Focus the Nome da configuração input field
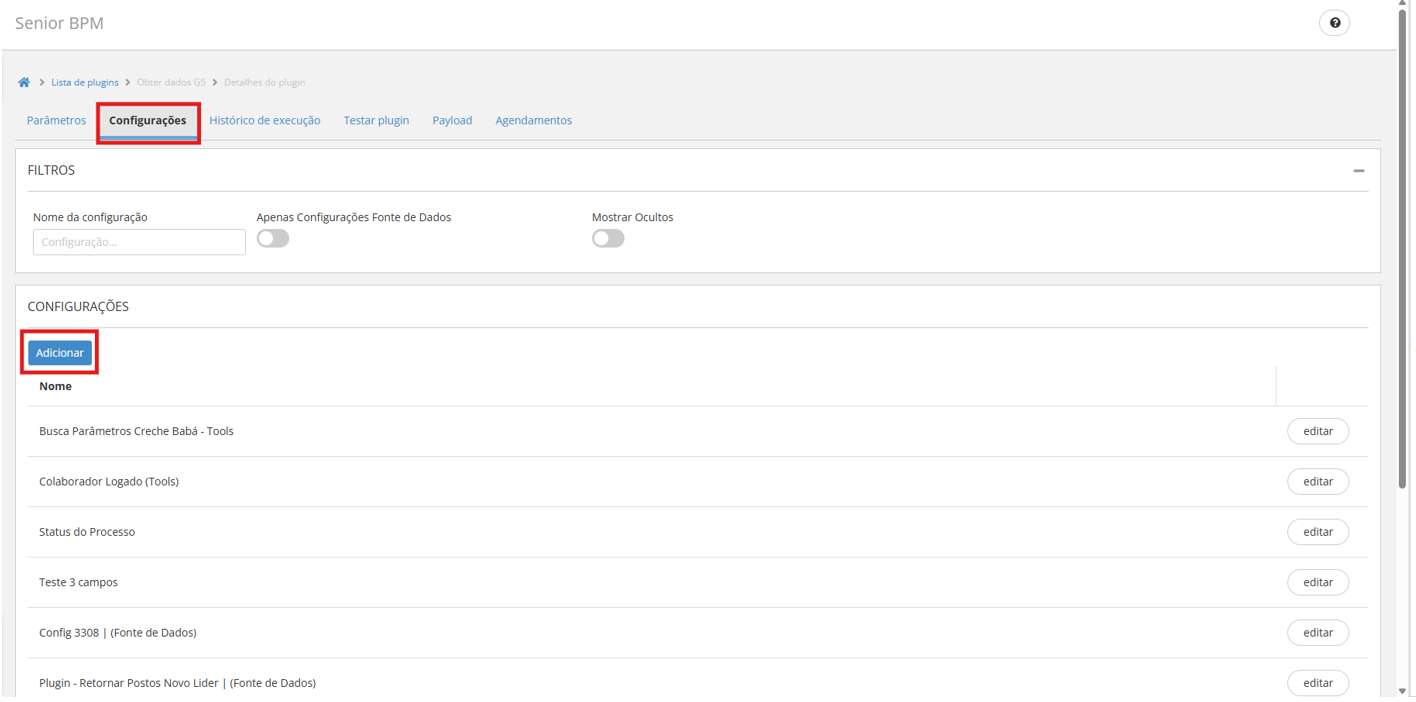The image size is (1416, 702). coord(139,242)
